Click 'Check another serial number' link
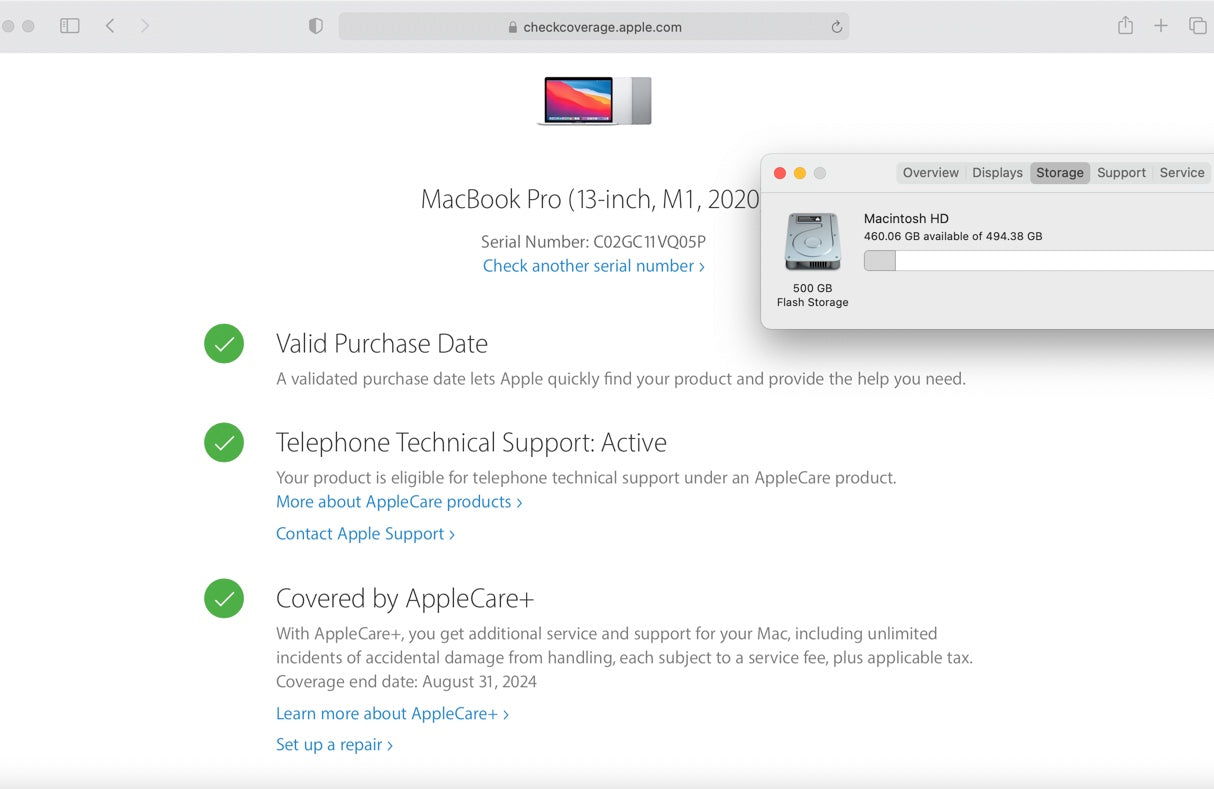 (593, 266)
